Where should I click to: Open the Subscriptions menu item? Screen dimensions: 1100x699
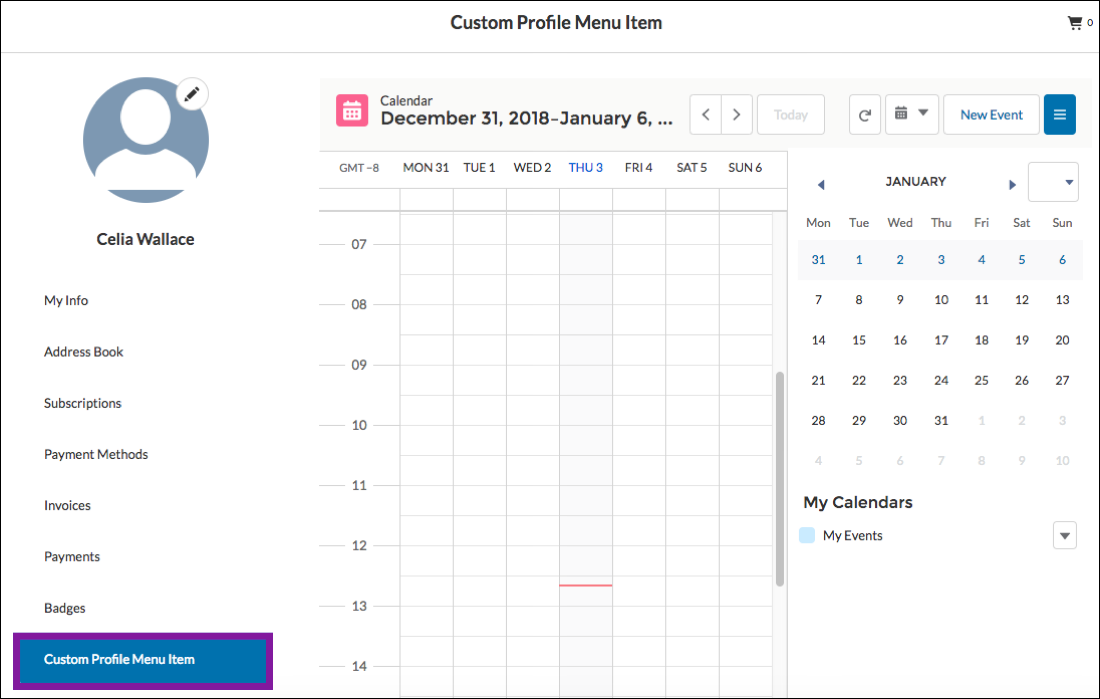point(83,404)
